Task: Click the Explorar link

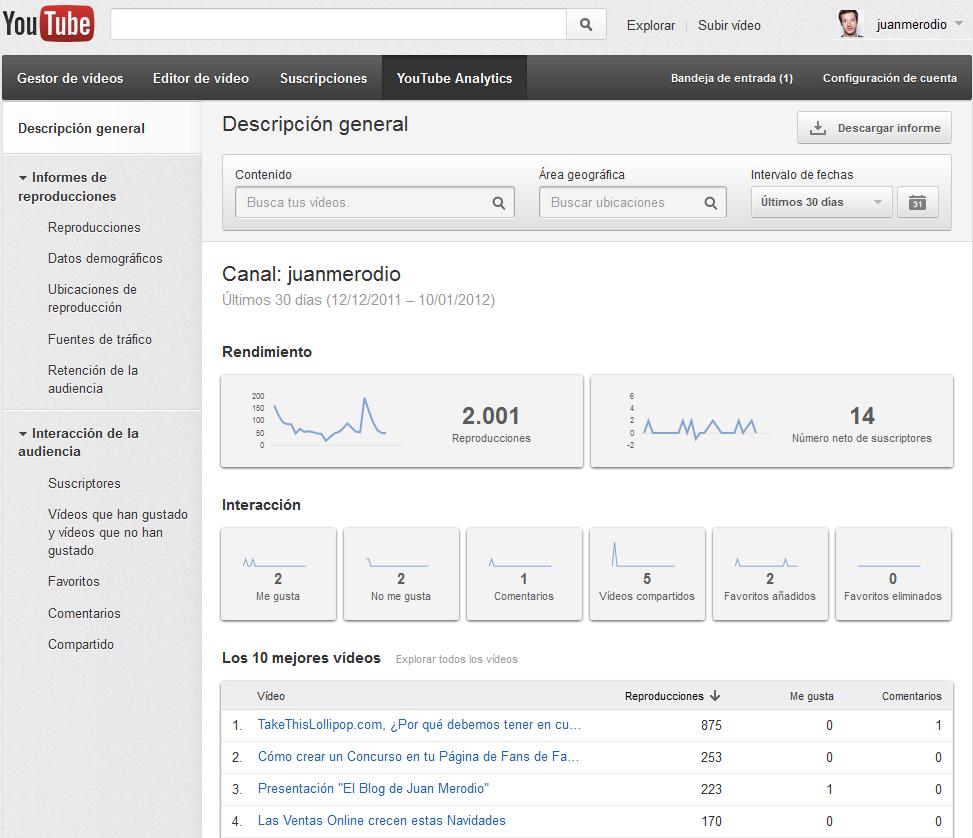Action: tap(650, 25)
